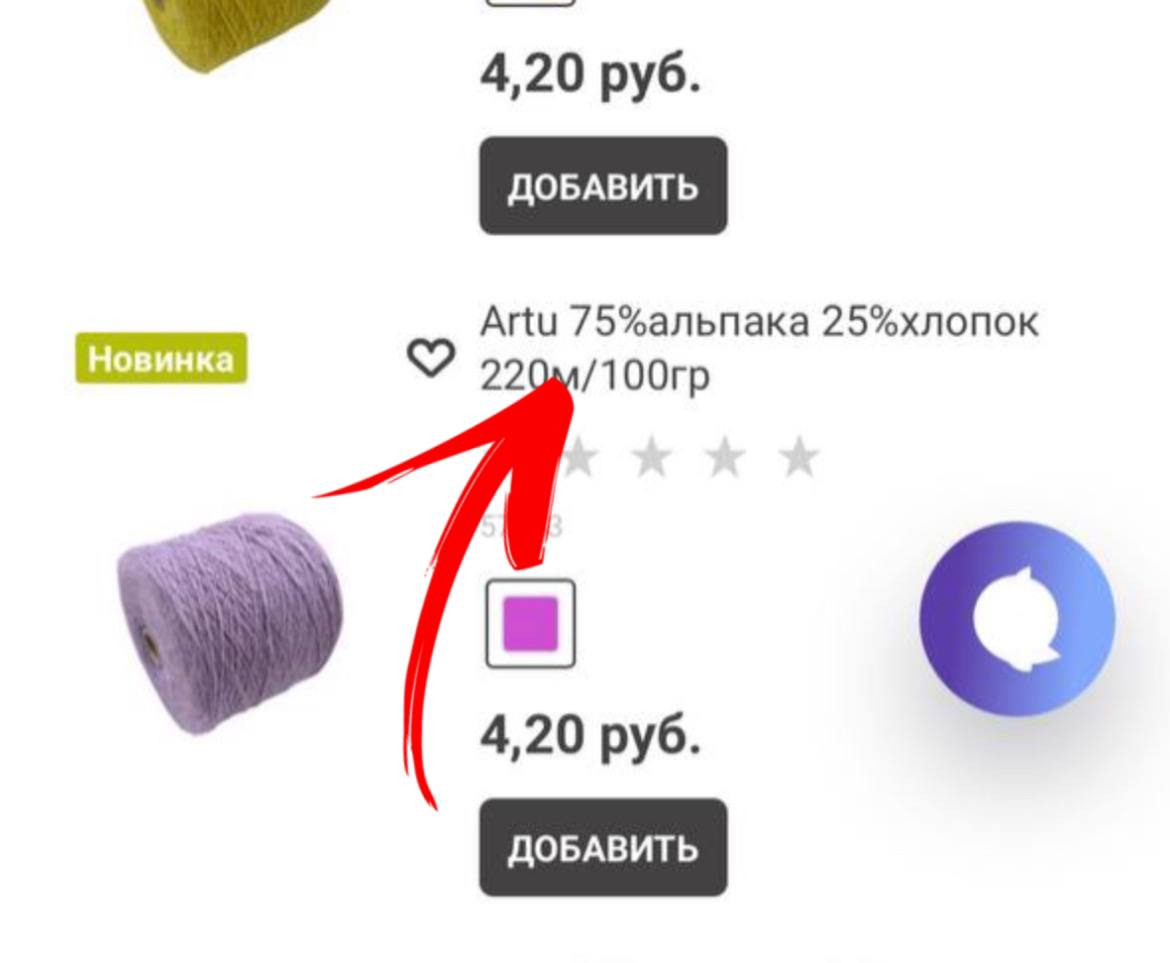This screenshot has width=1170, height=963.
Task: Open the Artu 75%альпака 25%хлопок product title
Action: click(x=759, y=322)
